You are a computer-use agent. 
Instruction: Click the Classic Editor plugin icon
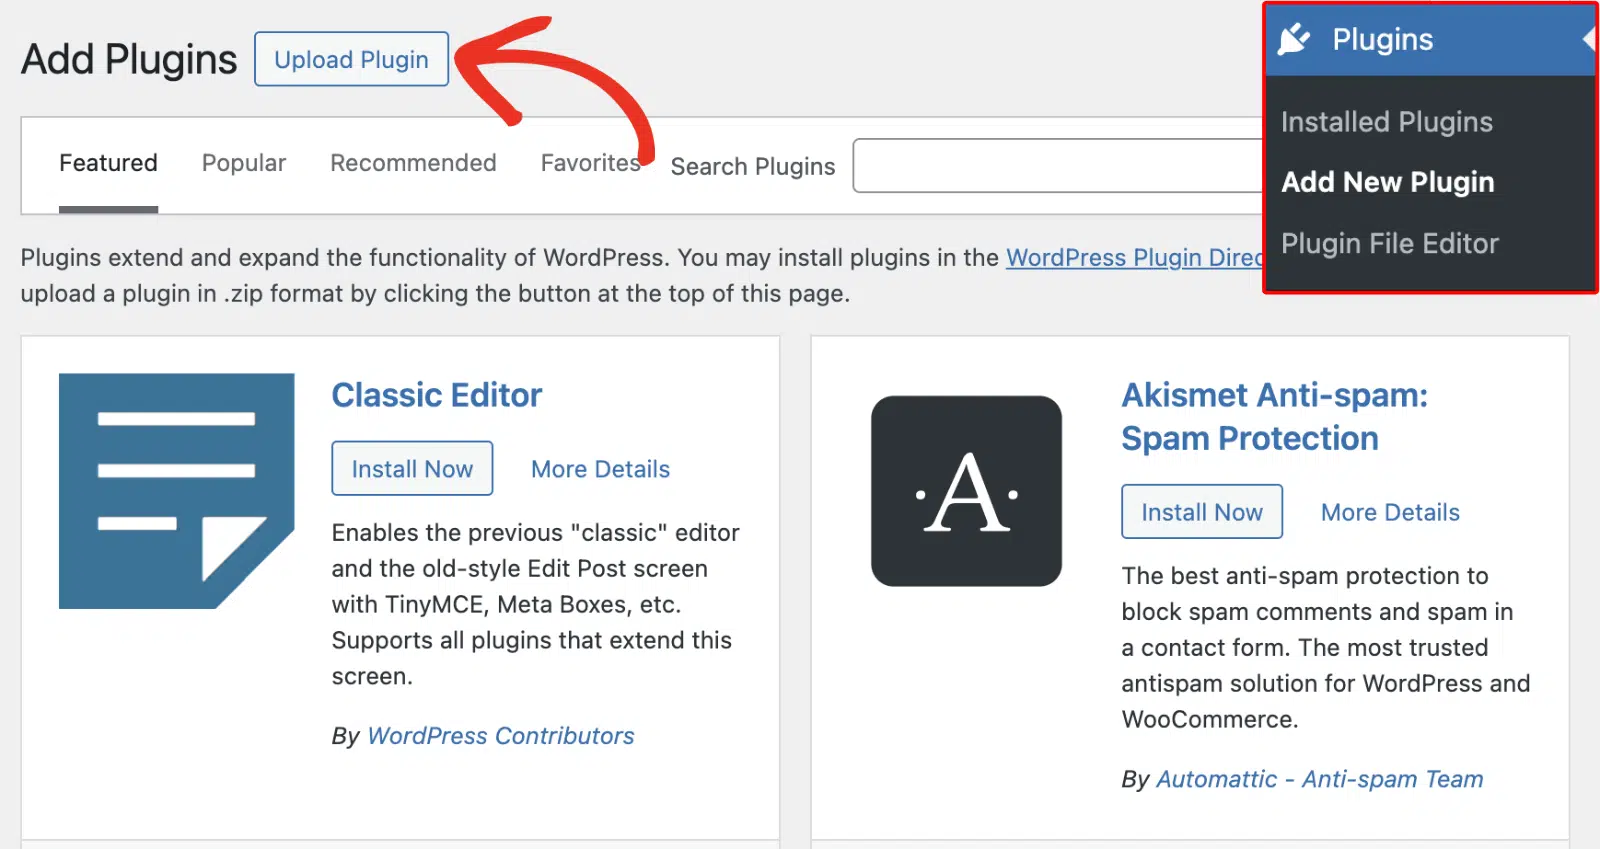tap(177, 491)
